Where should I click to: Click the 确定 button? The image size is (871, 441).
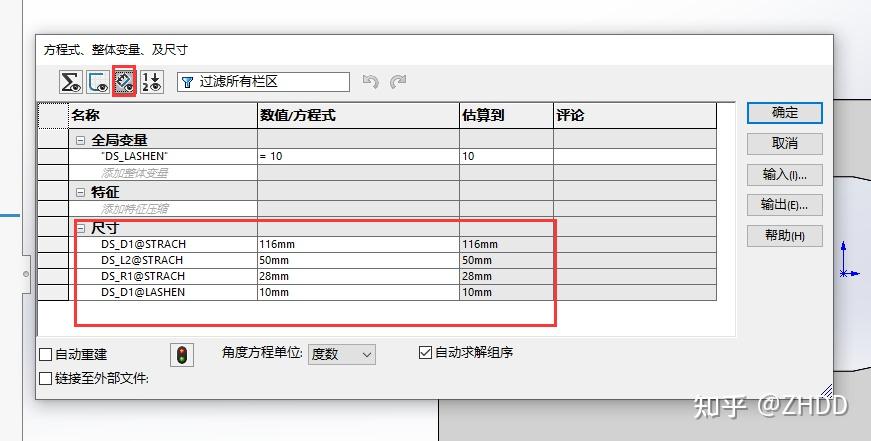[x=784, y=113]
